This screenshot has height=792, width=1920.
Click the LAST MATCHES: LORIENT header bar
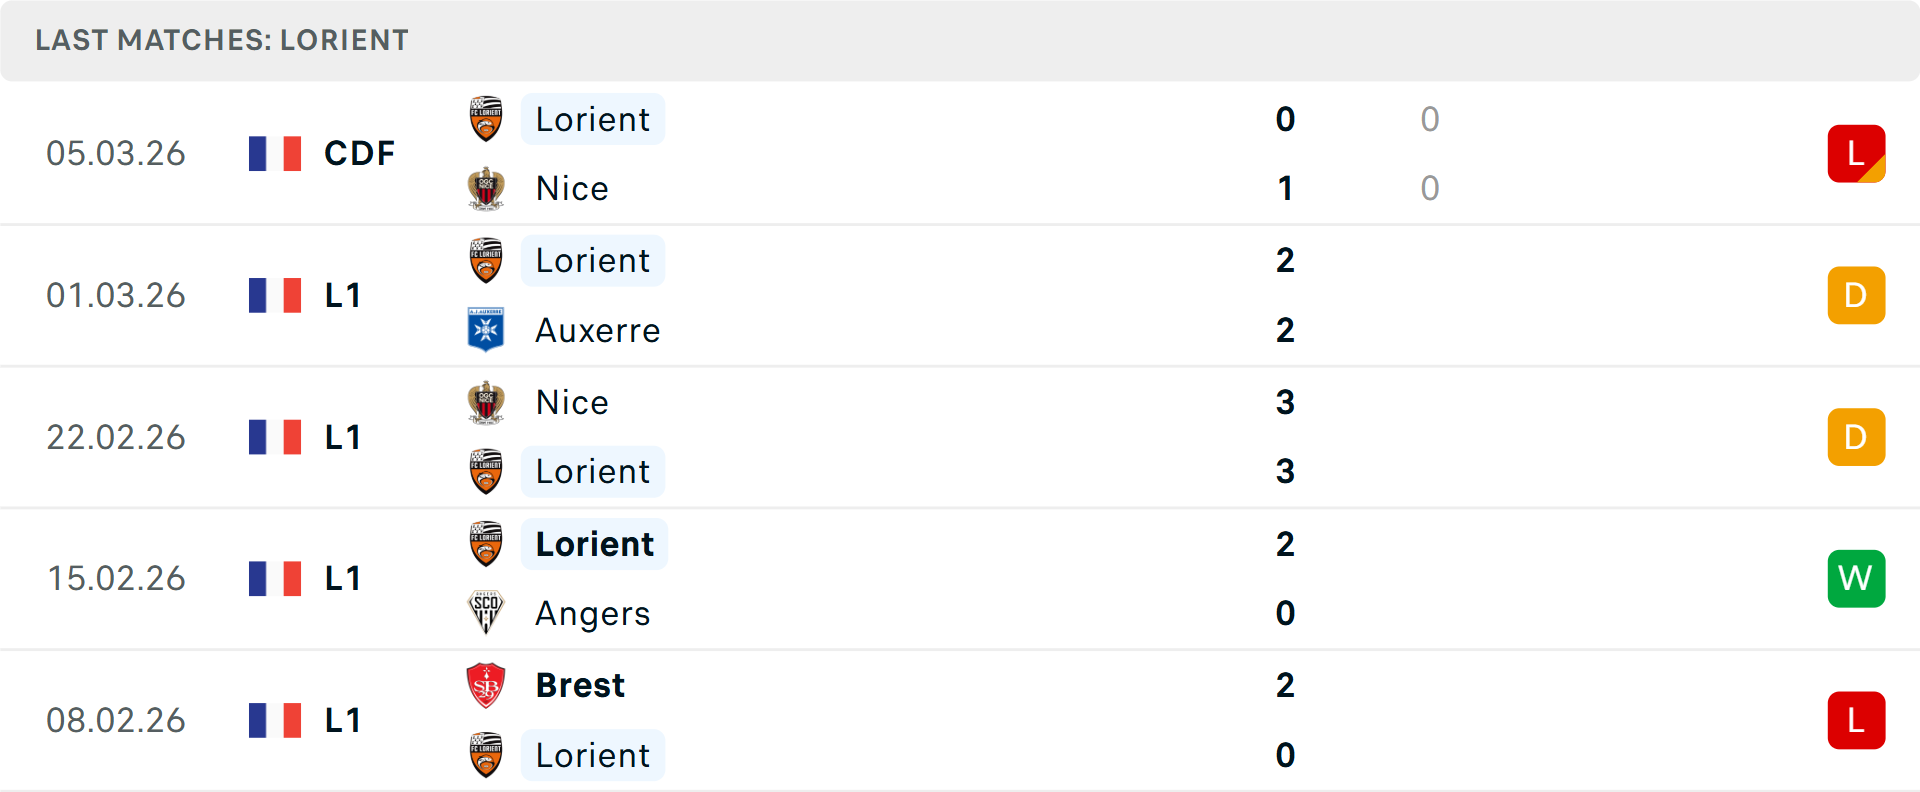222,40
